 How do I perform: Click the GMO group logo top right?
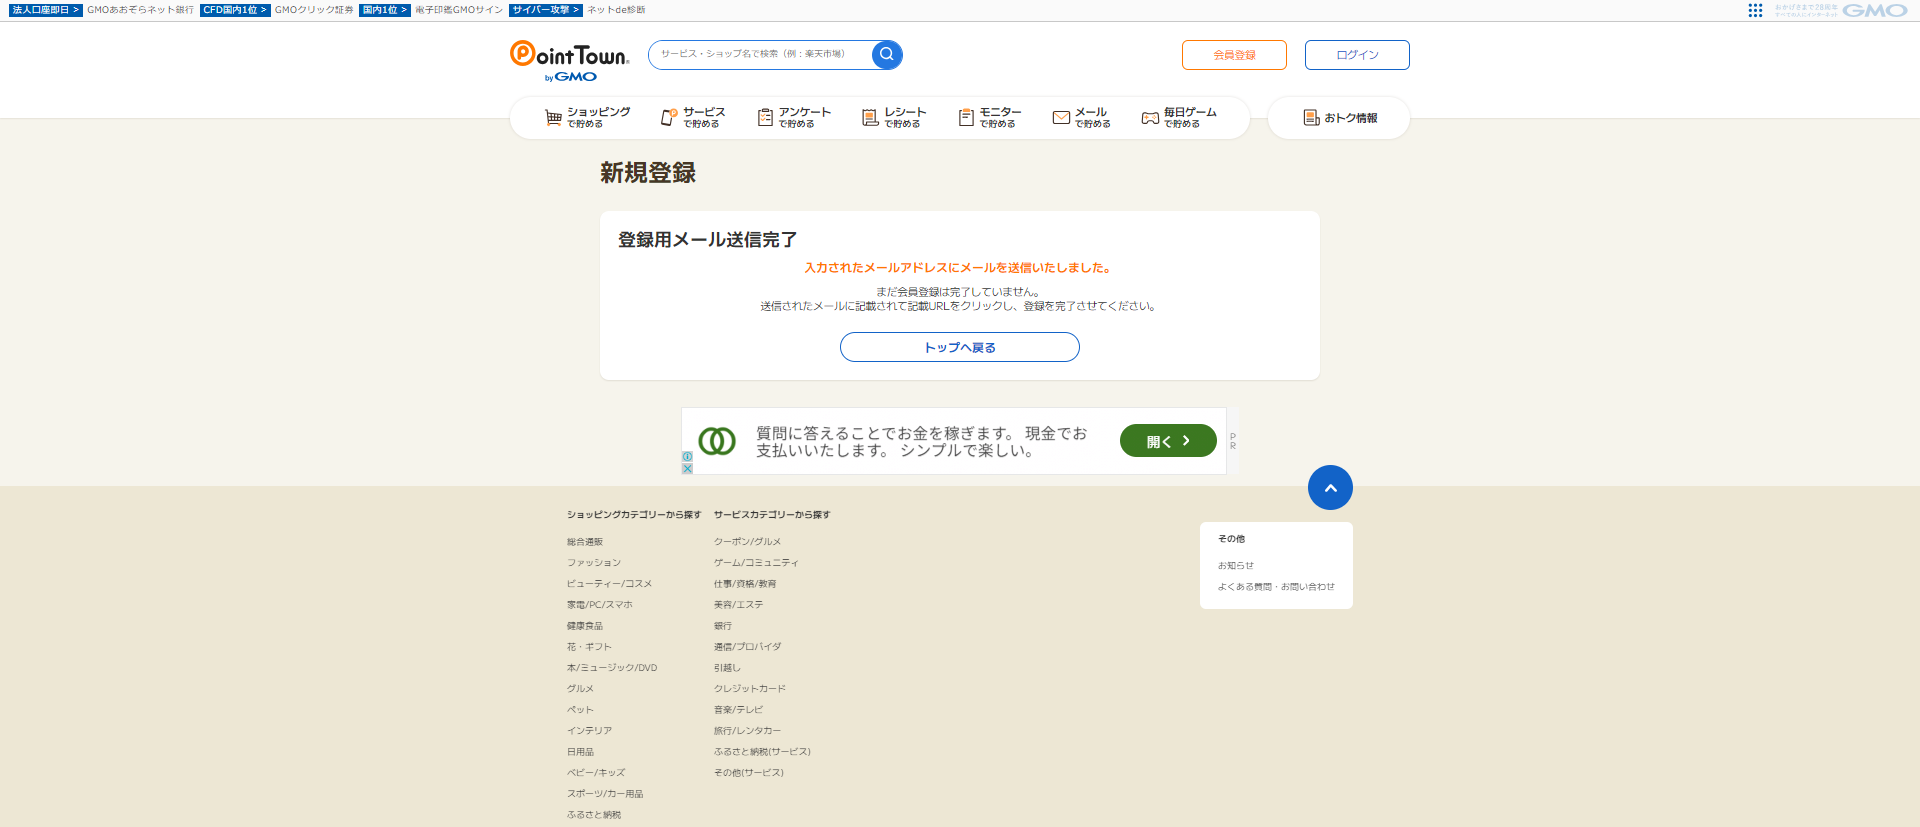point(1875,10)
